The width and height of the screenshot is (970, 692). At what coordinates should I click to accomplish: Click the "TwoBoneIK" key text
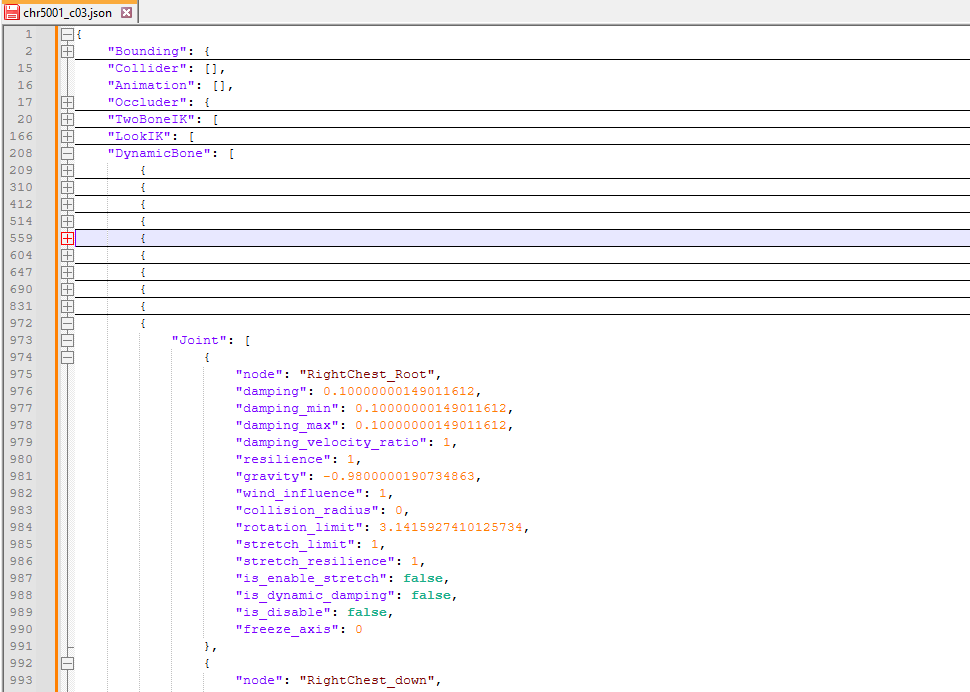(151, 119)
